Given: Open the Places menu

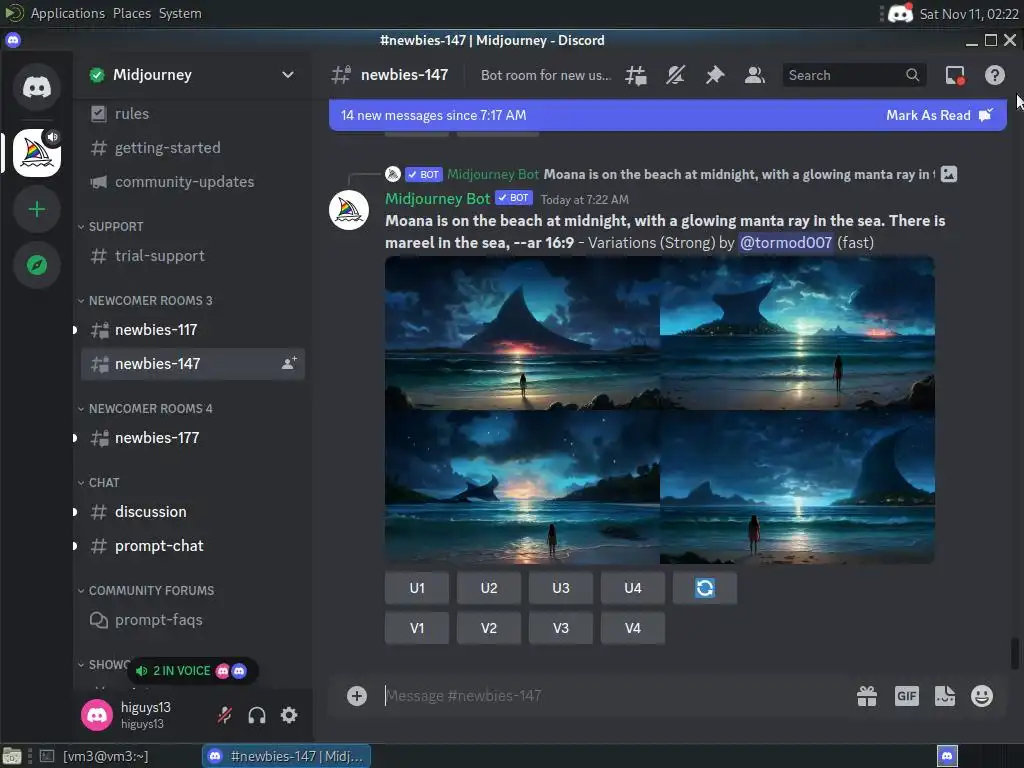Looking at the screenshot, I should (x=132, y=13).
